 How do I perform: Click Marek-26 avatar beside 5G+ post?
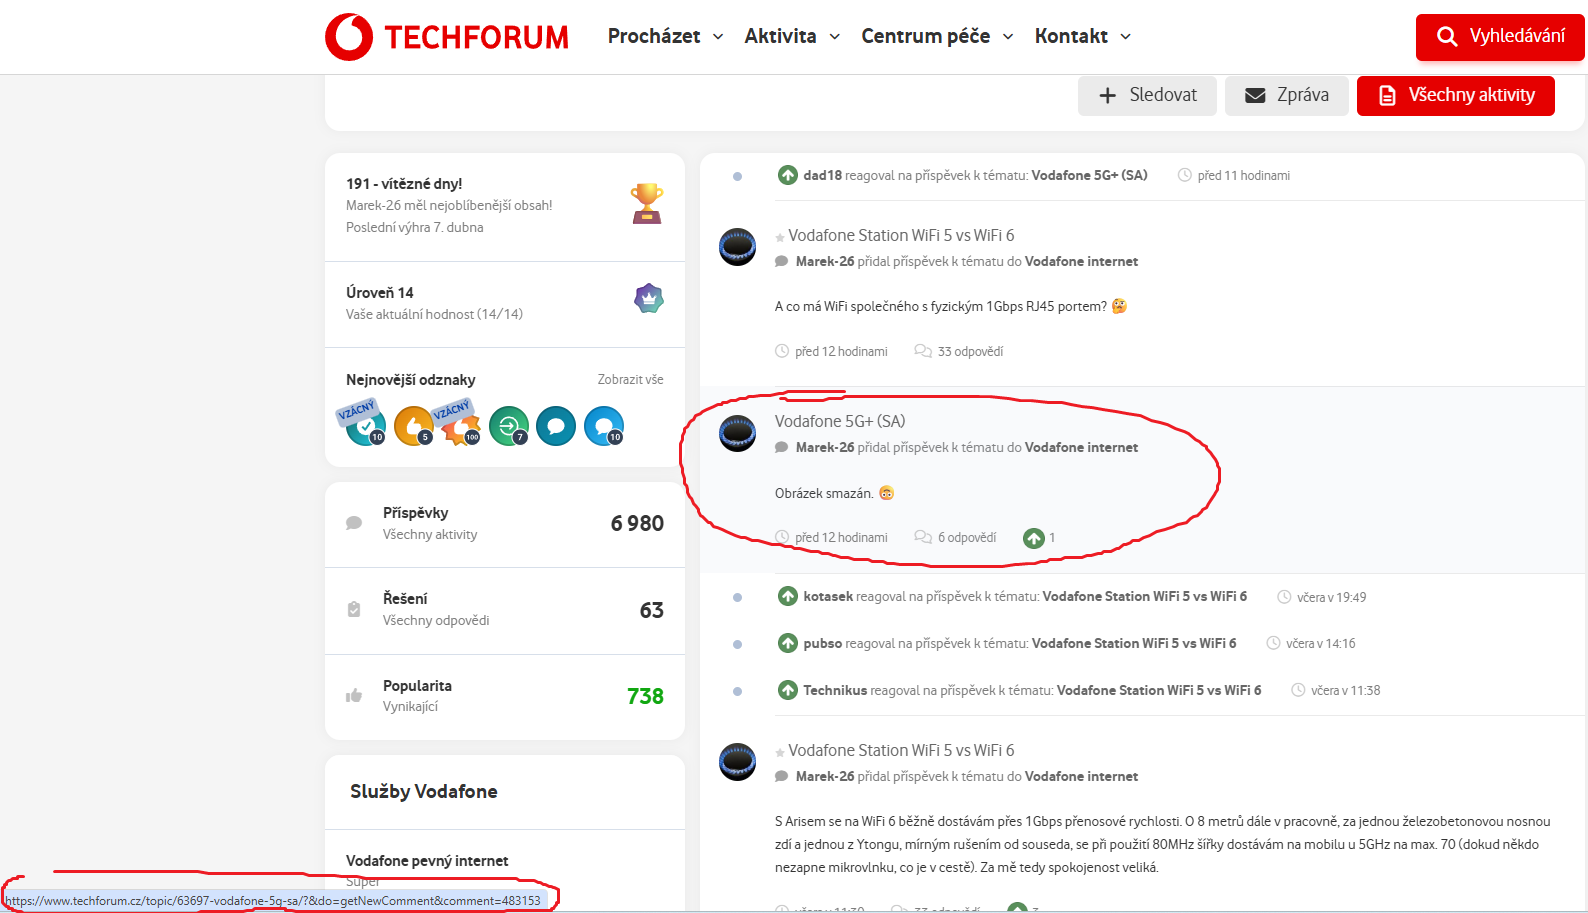tap(738, 433)
